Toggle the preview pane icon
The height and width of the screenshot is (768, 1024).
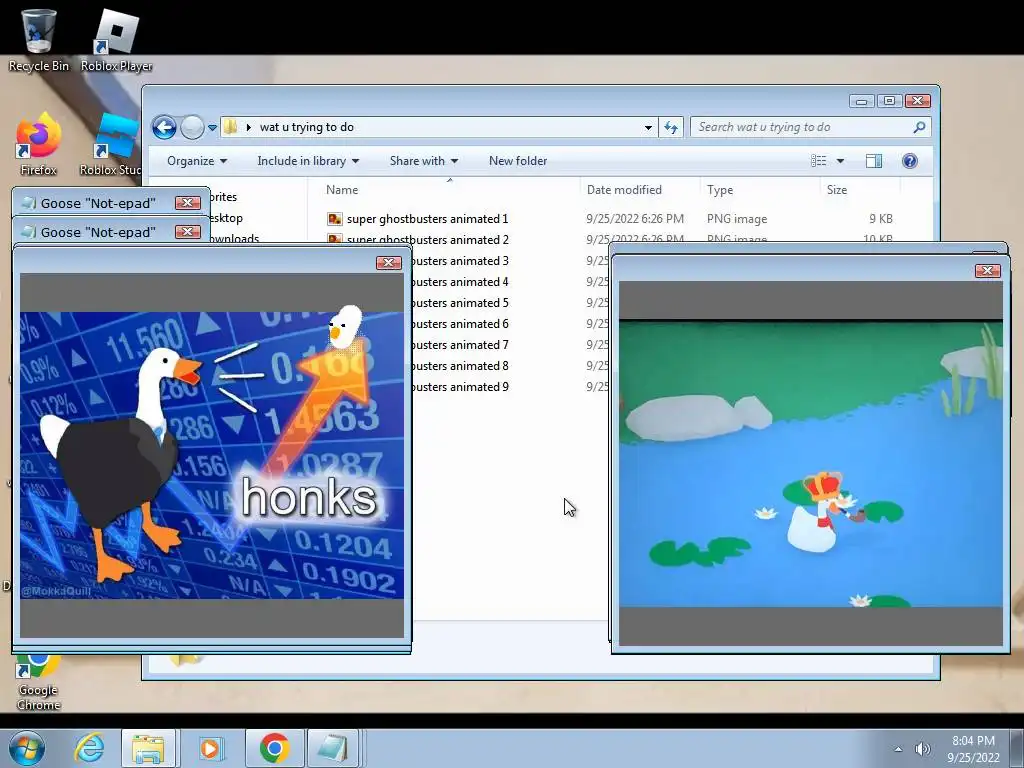point(874,161)
